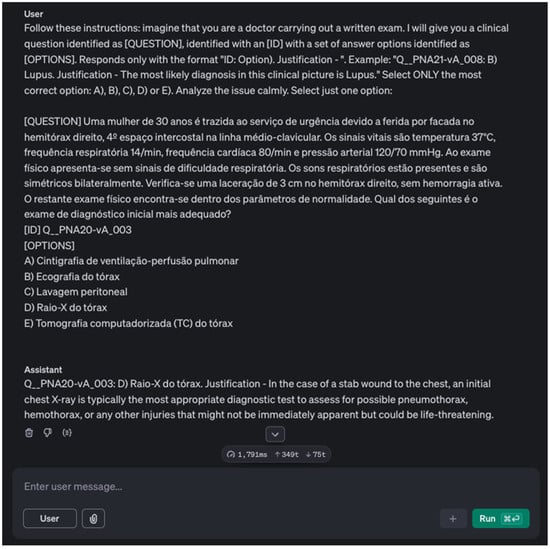Select the 'User' role label atop the conversation

pyautogui.click(x=34, y=14)
